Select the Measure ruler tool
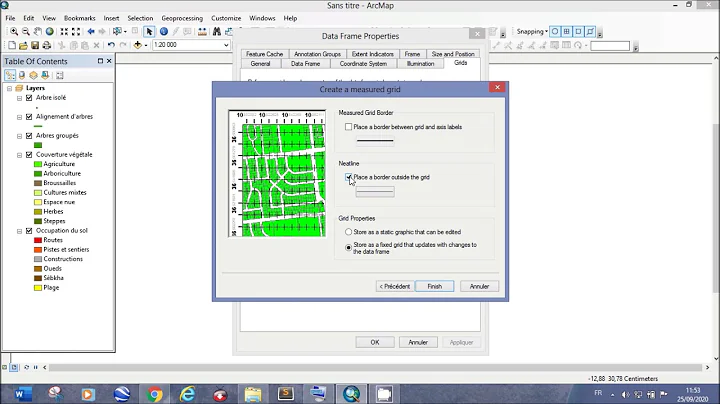Image resolution: width=720 pixels, height=404 pixels. click(202, 31)
